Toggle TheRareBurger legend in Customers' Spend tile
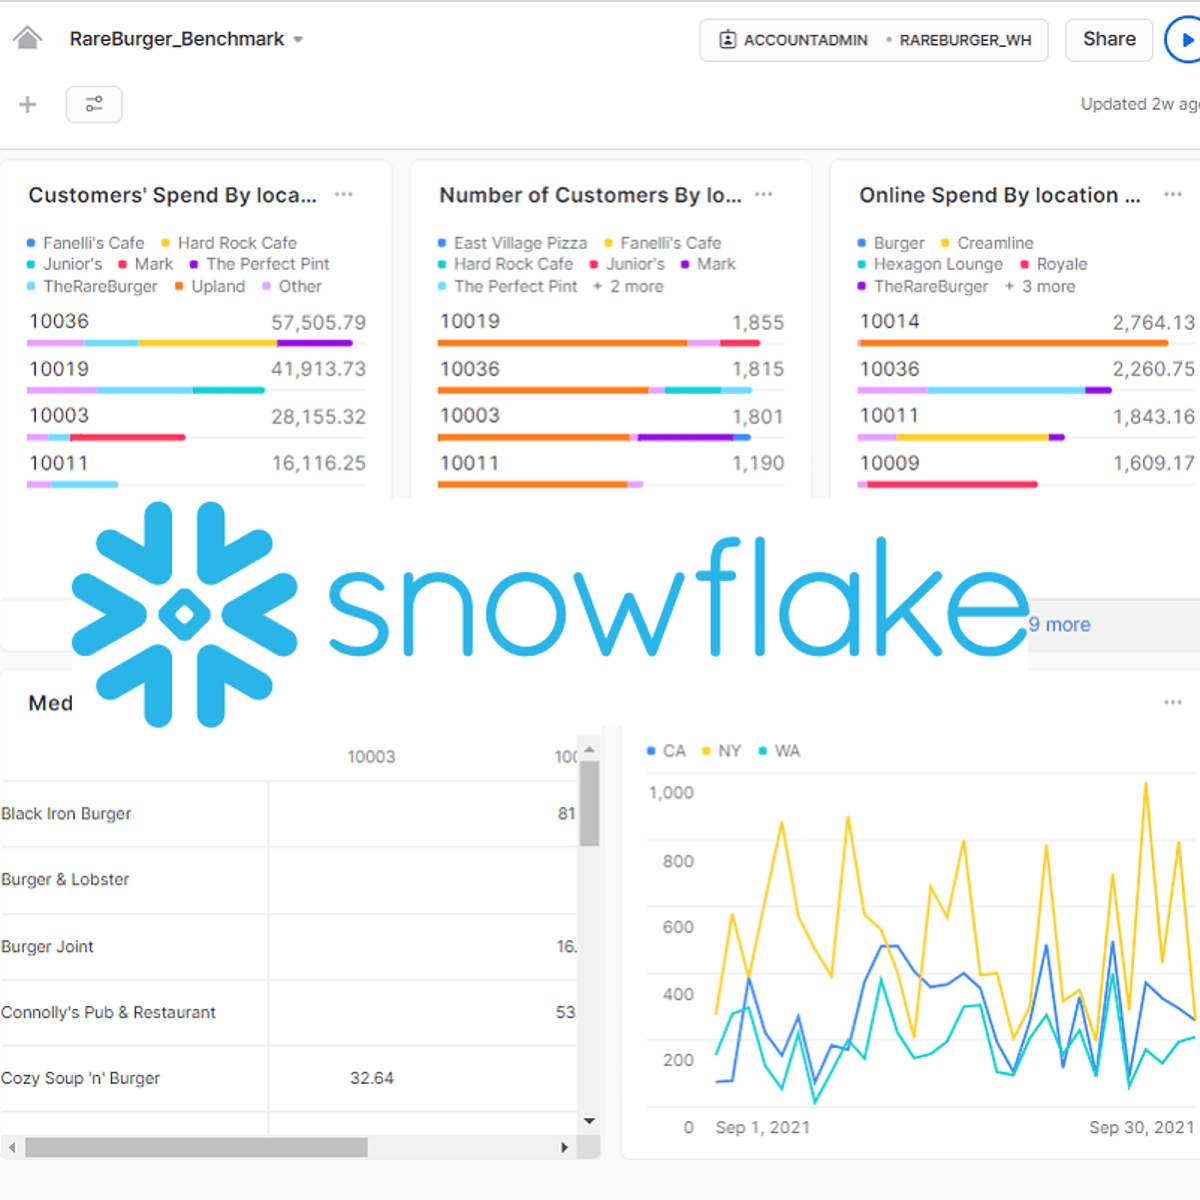The height and width of the screenshot is (1200, 1200). [92, 286]
